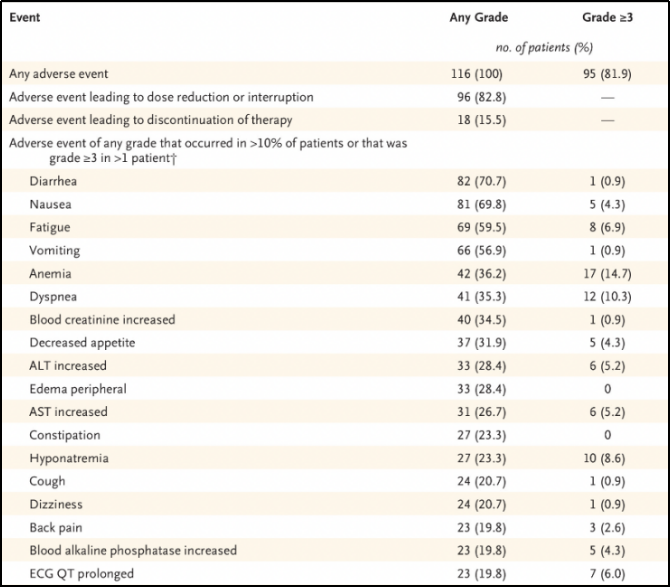
Task: Select "Blood creatinine increased" row label
Action: point(103,320)
